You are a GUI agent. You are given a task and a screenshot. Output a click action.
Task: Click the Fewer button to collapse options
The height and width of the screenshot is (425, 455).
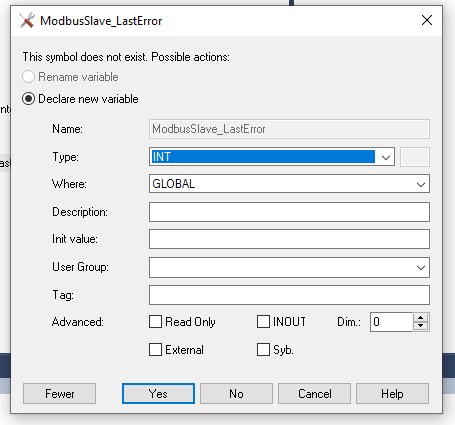(x=59, y=394)
